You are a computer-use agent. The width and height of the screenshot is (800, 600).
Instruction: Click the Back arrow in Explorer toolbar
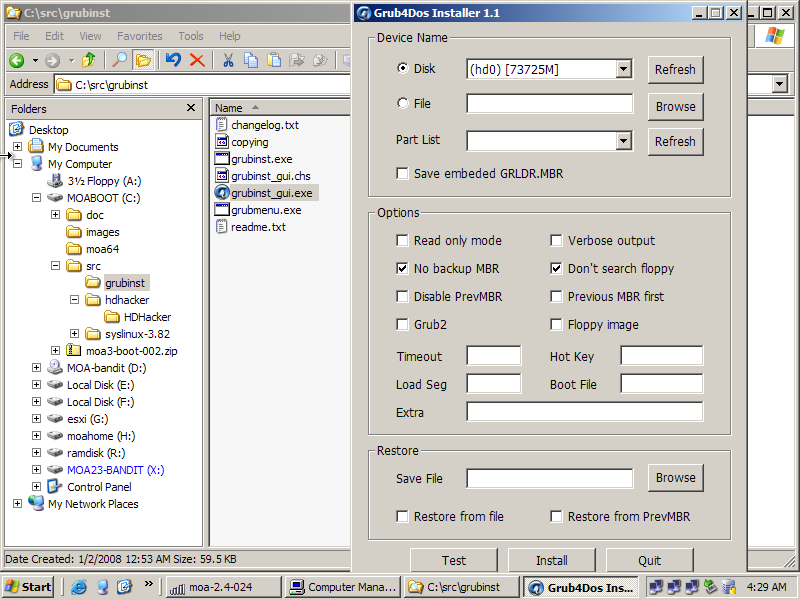click(x=17, y=60)
